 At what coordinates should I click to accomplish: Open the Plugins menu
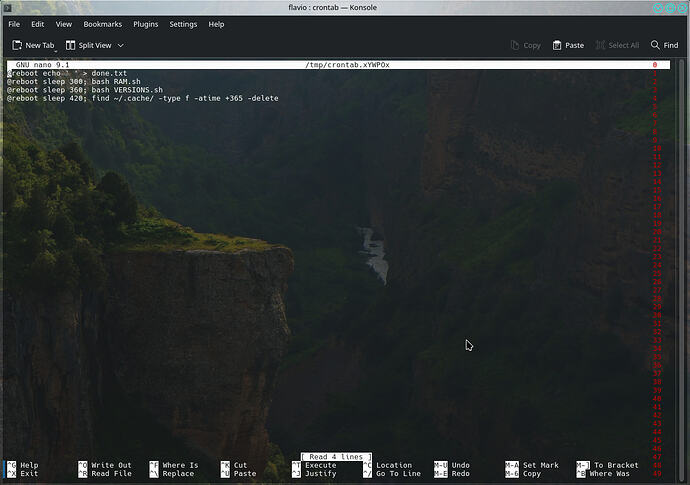[x=146, y=24]
